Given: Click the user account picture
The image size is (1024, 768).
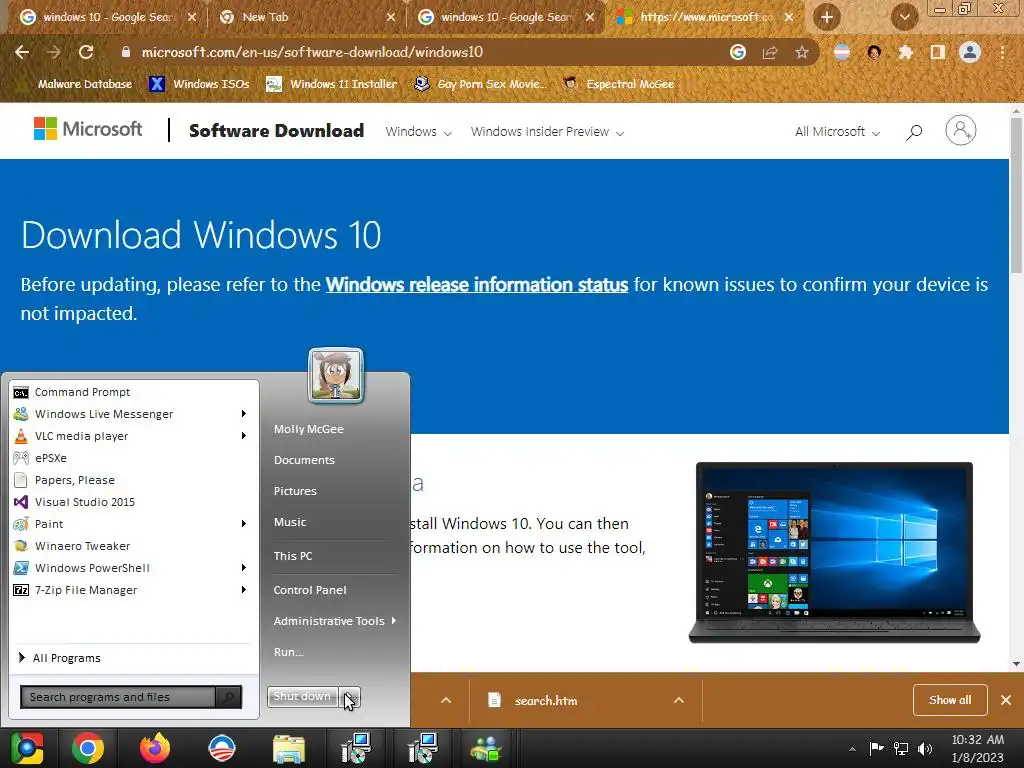Looking at the screenshot, I should [x=336, y=376].
